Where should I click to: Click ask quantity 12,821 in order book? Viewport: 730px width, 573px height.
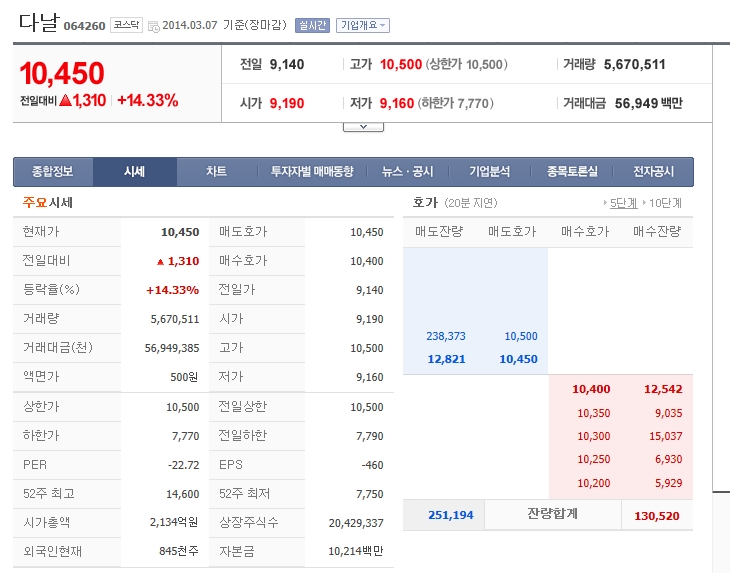(x=446, y=359)
